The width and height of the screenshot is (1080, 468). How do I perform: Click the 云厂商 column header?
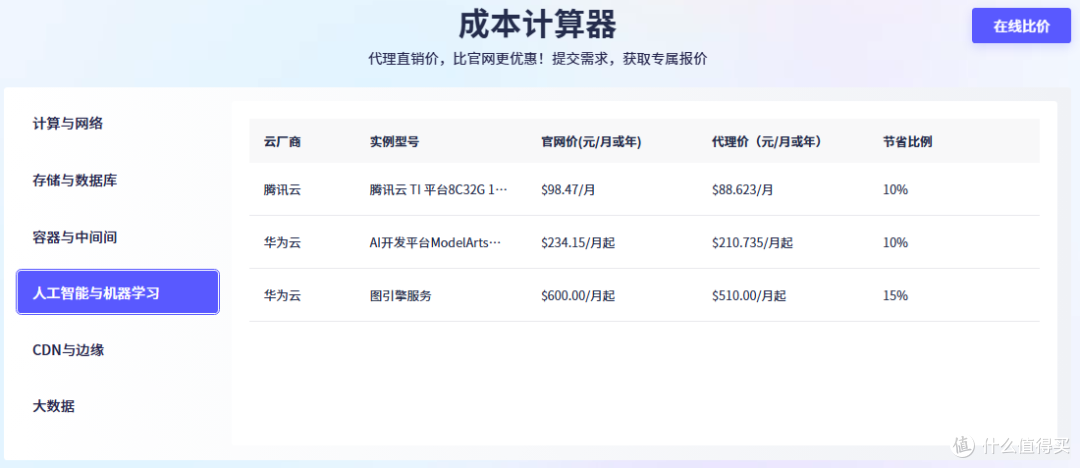[282, 142]
